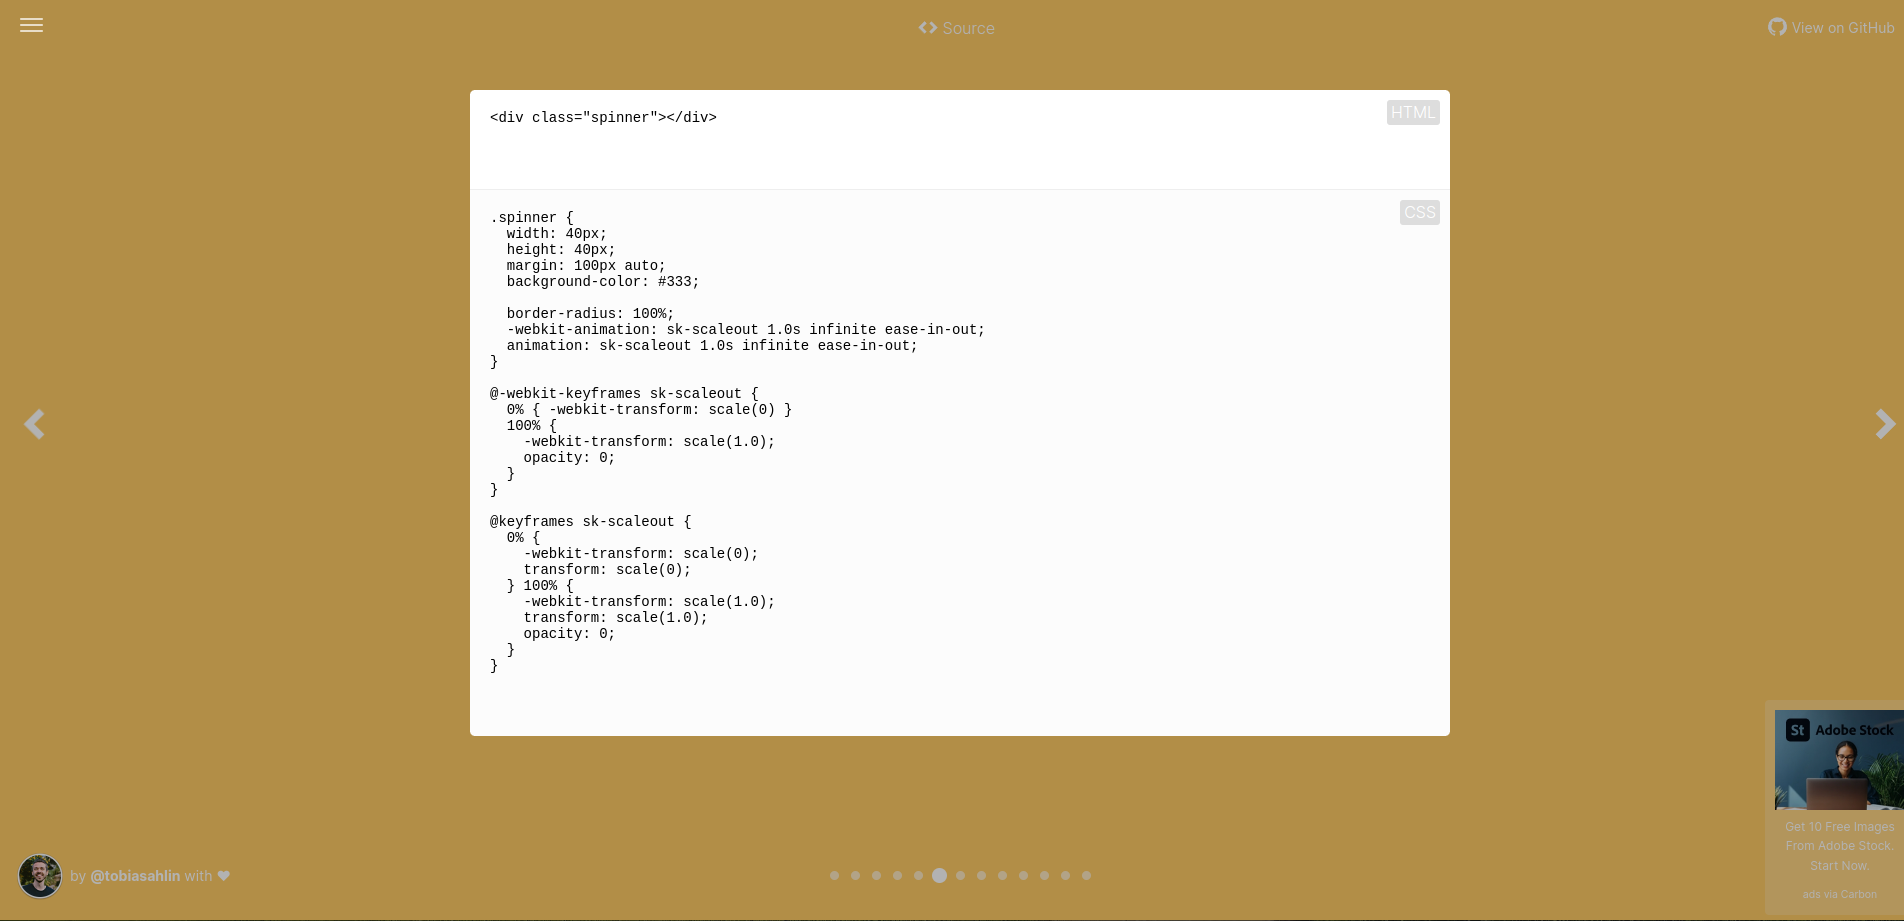The image size is (1904, 921).
Task: Go to next spinner with right arrow
Action: coord(1884,424)
